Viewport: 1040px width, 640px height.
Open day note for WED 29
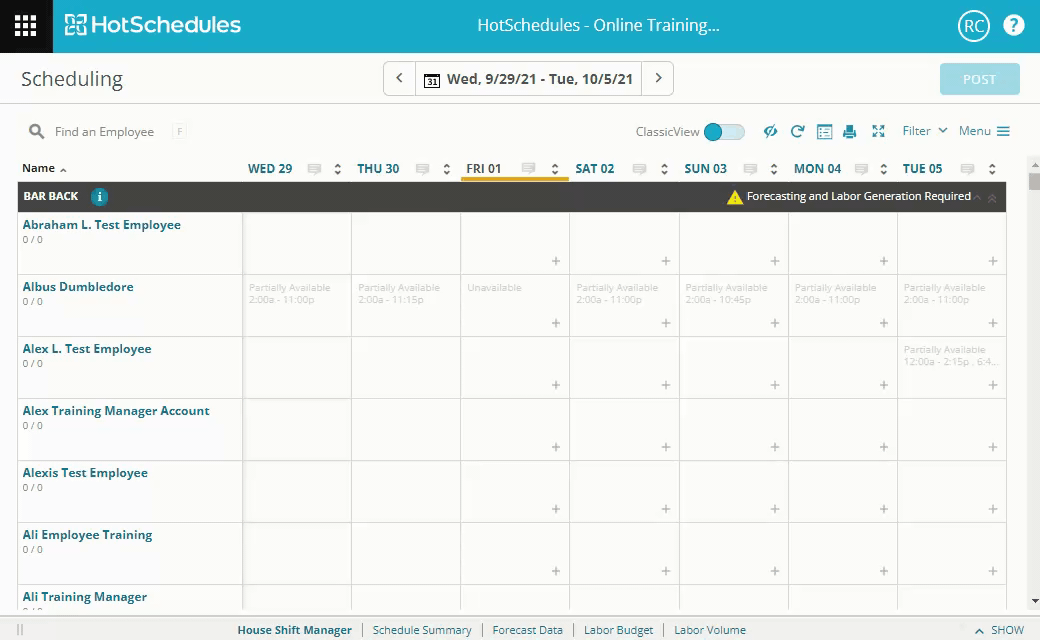click(x=314, y=169)
